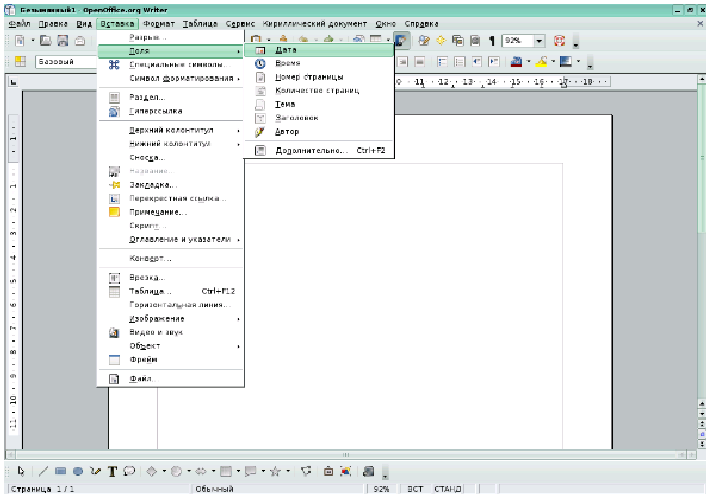Choose Примечание... menu entry

tap(171, 212)
